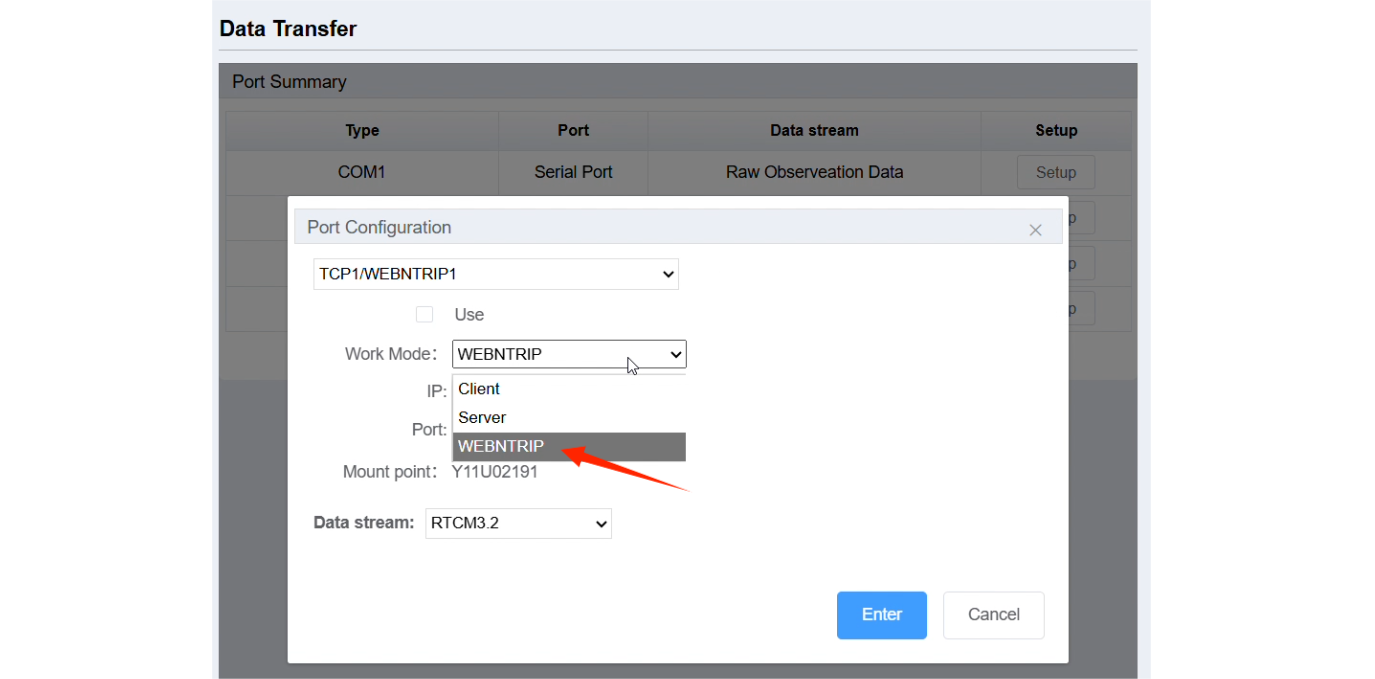Click the Cancel button
Screen dimensions: 1375x679
point(994,615)
